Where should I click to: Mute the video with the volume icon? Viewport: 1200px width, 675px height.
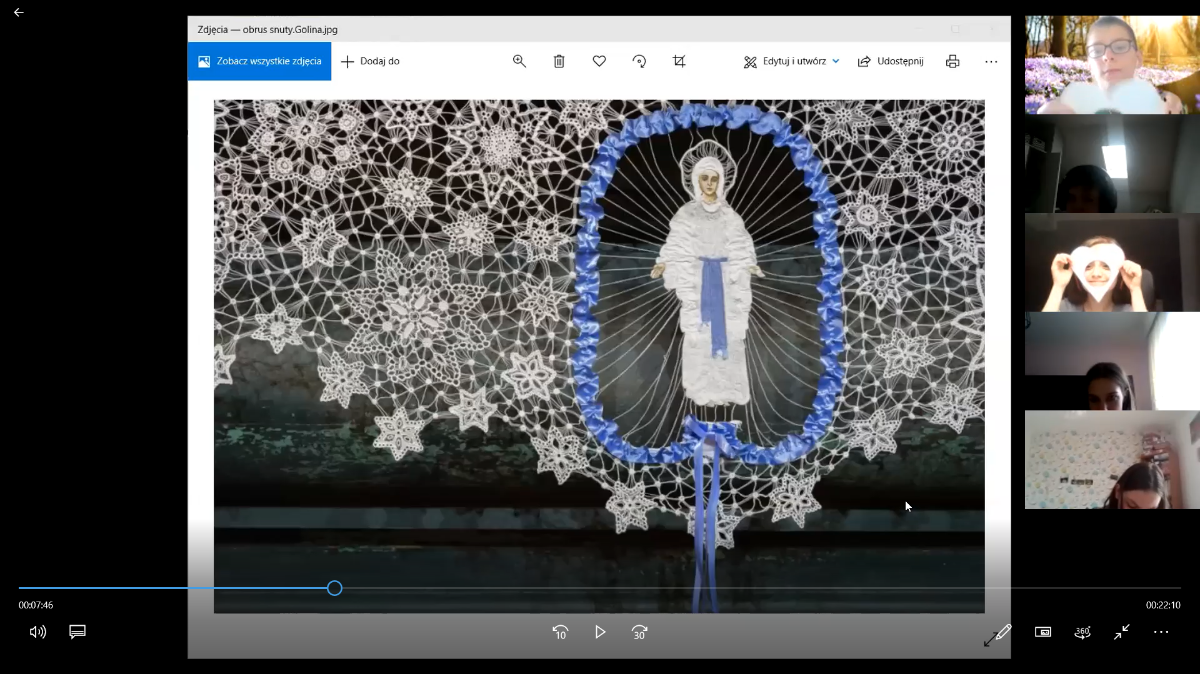pos(38,632)
